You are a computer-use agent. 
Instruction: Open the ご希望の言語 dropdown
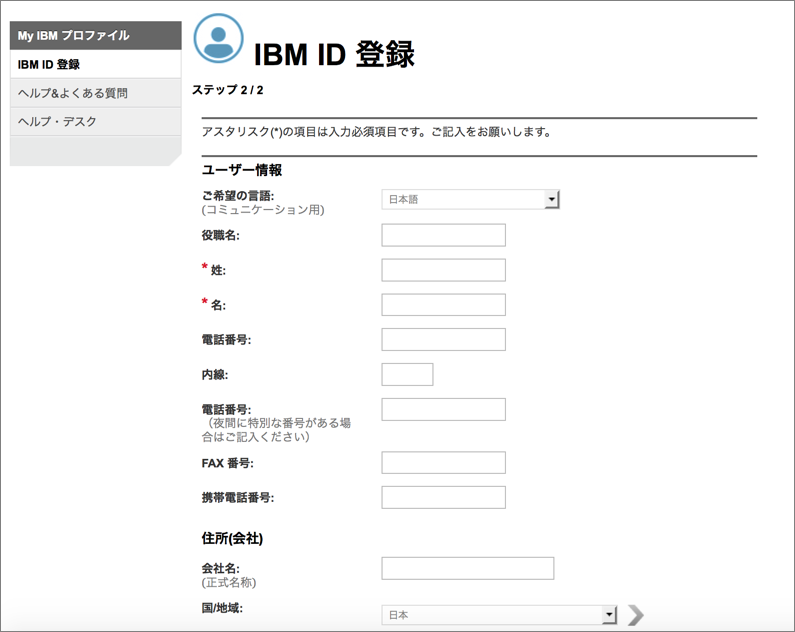click(470, 199)
